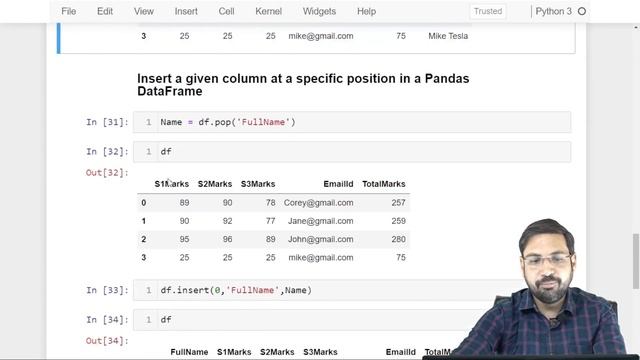
Task: Click the Mike Tesla cell in the top output
Action: click(x=448, y=36)
